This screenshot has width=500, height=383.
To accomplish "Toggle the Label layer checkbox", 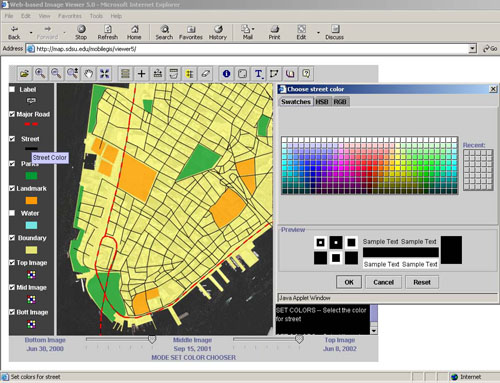I will pyautogui.click(x=12, y=89).
